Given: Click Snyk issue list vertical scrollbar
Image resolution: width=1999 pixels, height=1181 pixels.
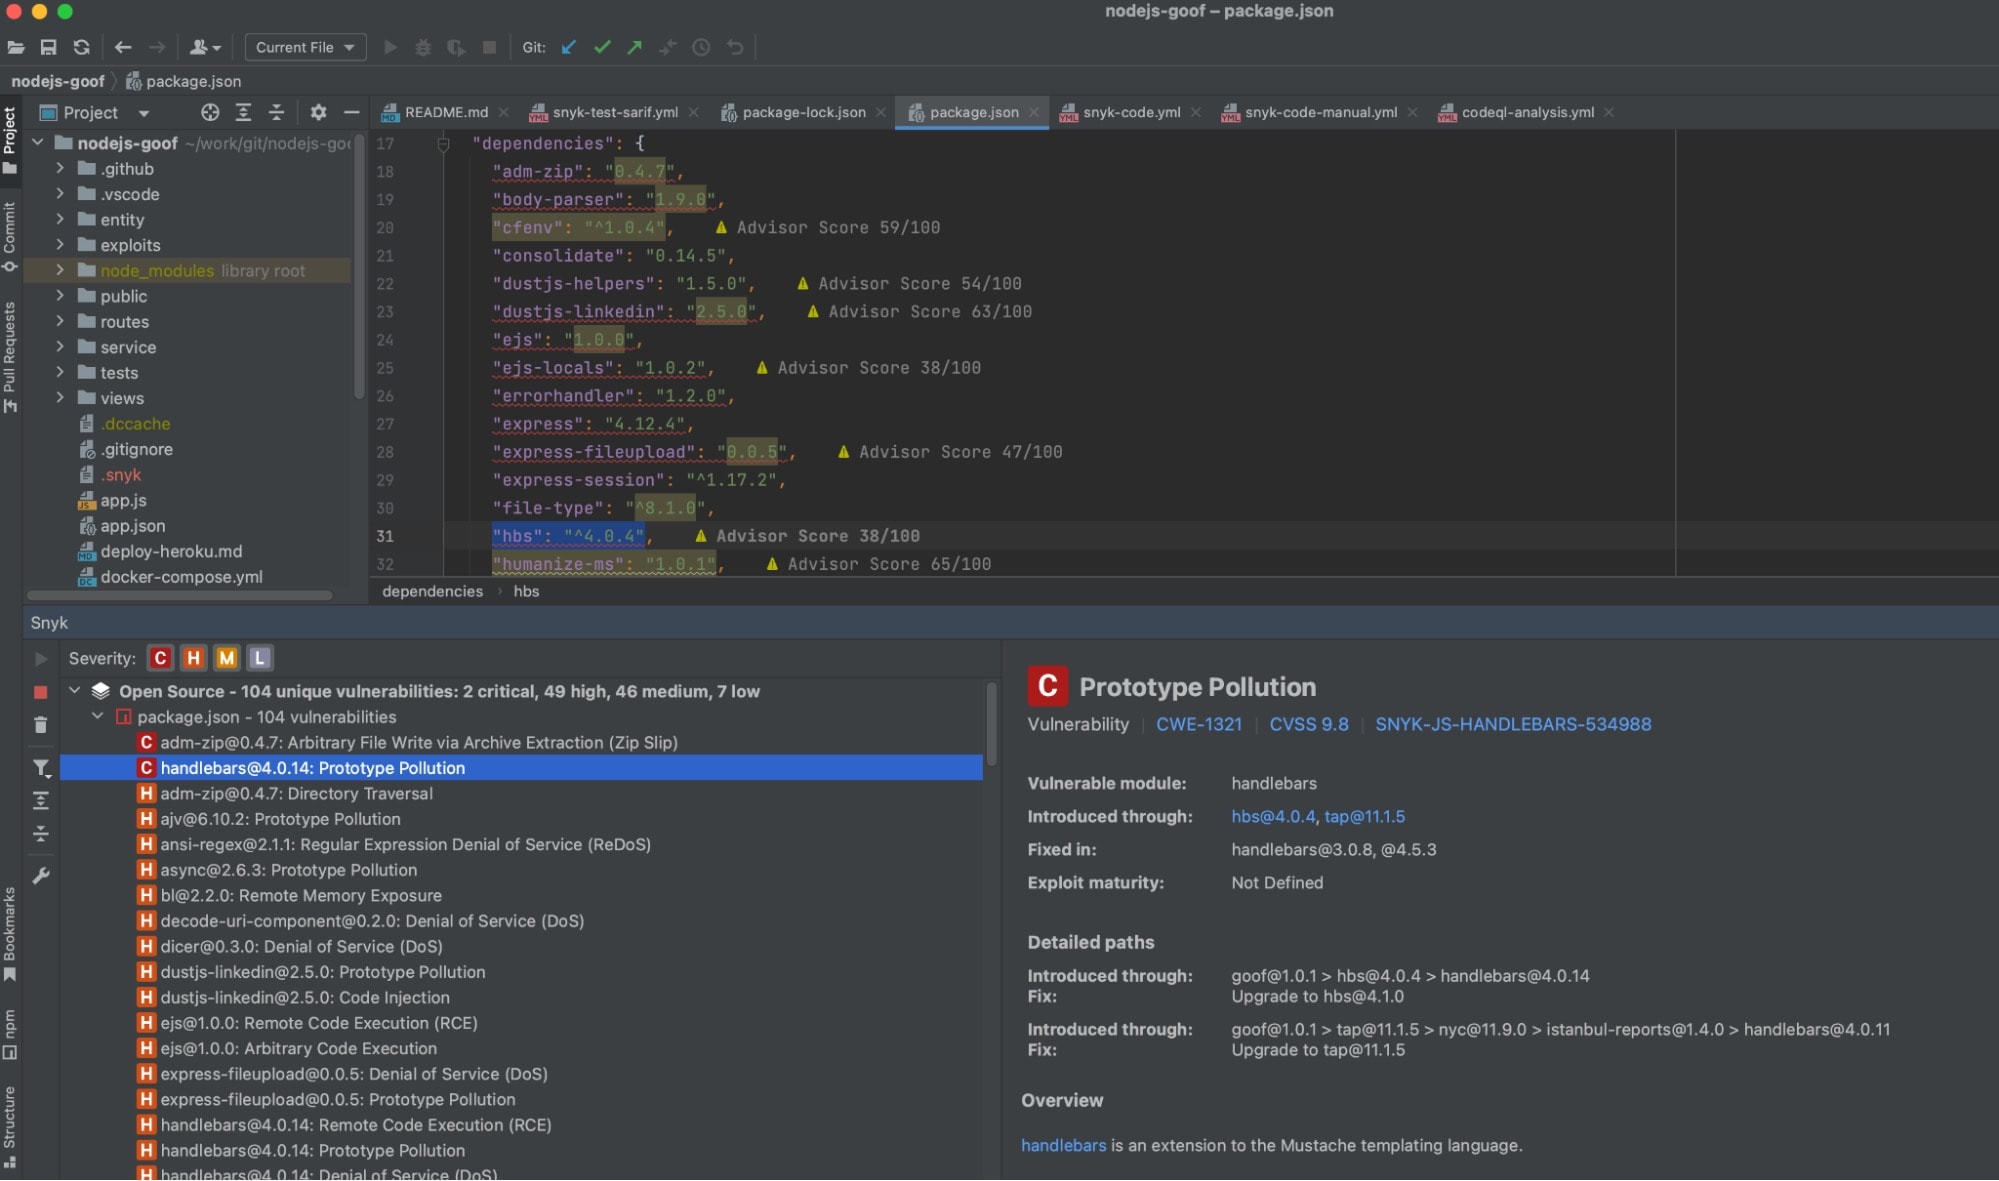Looking at the screenshot, I should tap(991, 725).
